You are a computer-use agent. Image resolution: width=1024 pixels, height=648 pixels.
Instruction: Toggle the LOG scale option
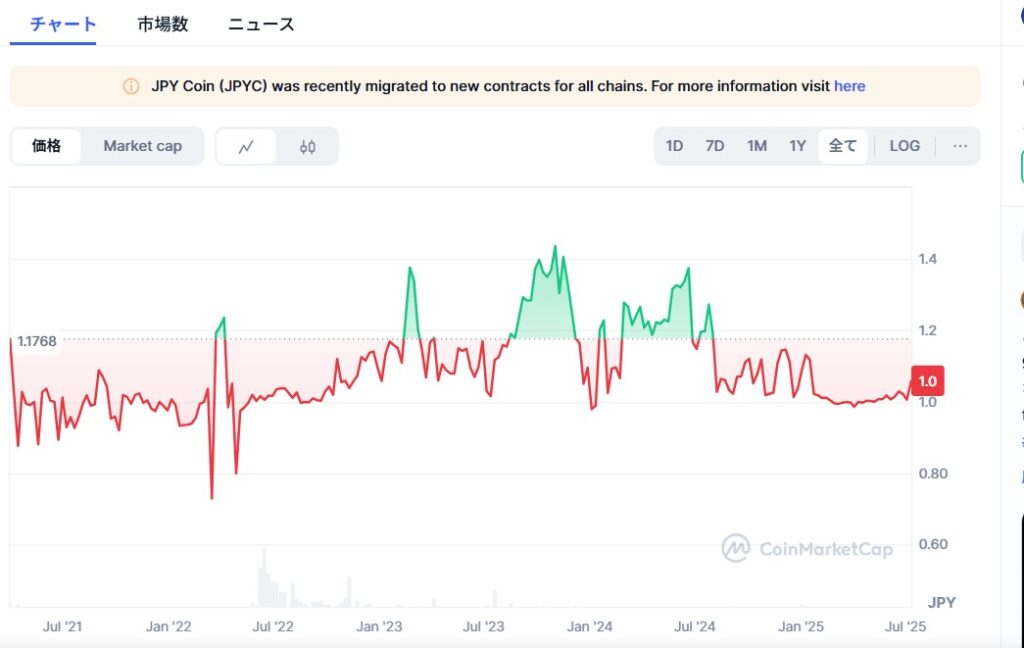[x=903, y=146]
